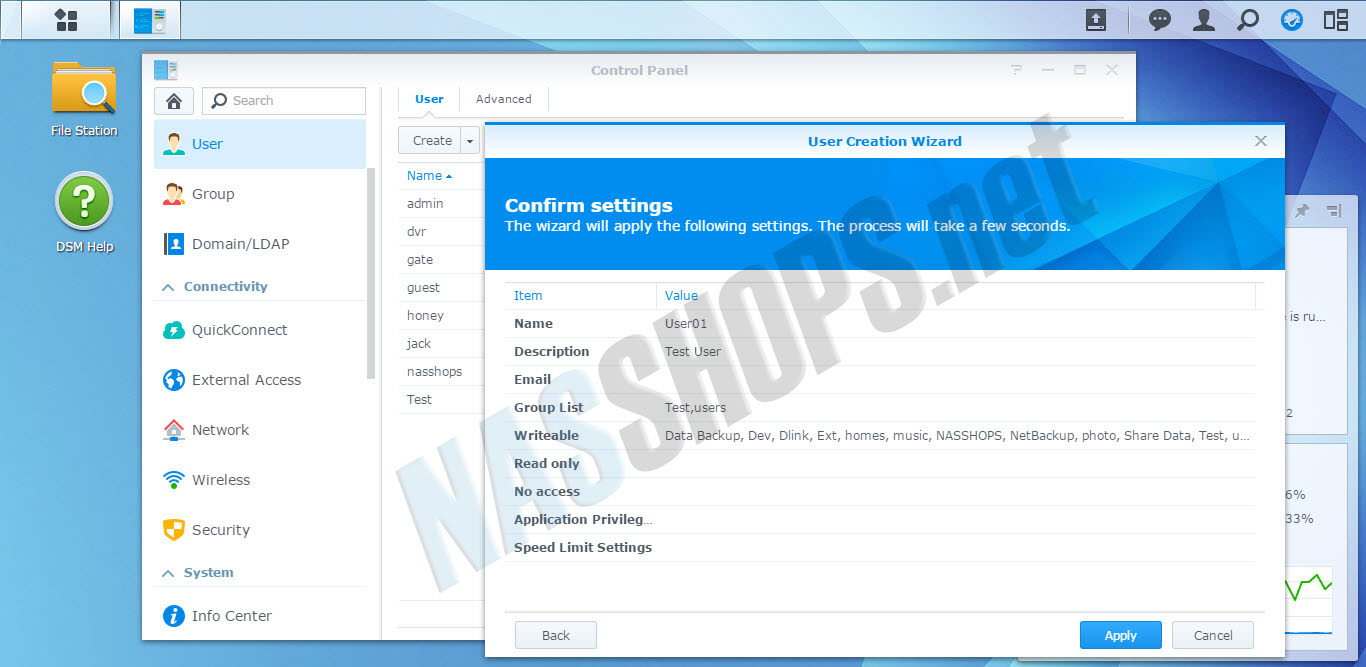Image resolution: width=1366 pixels, height=667 pixels.
Task: Go Back in the wizard
Action: [x=556, y=635]
